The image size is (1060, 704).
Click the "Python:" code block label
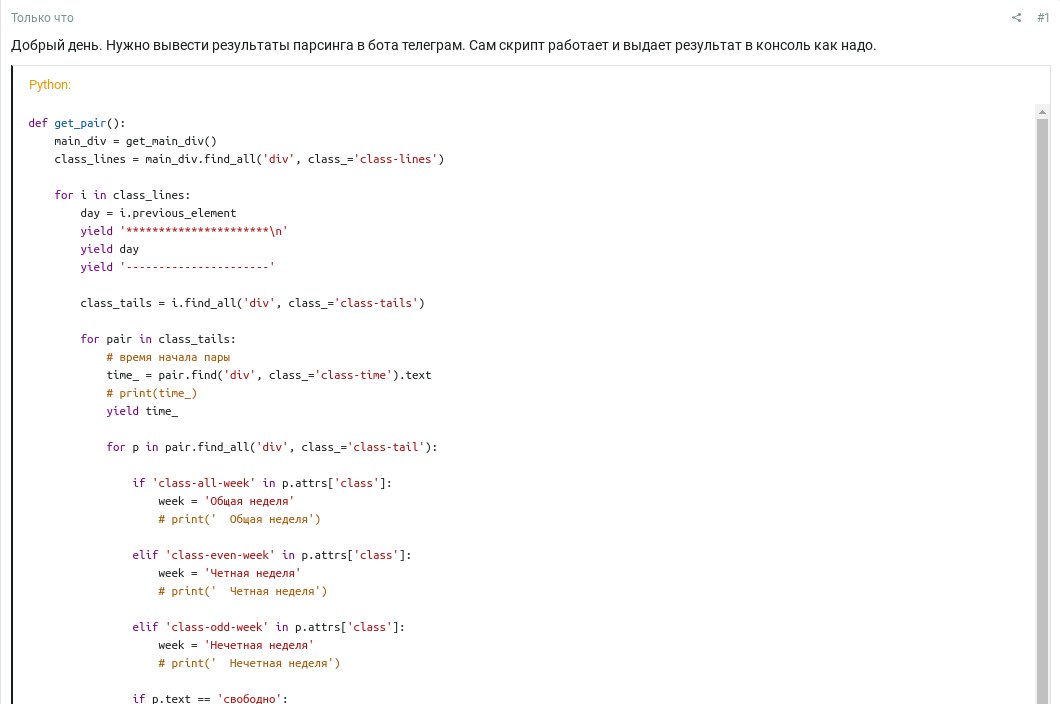[49, 85]
